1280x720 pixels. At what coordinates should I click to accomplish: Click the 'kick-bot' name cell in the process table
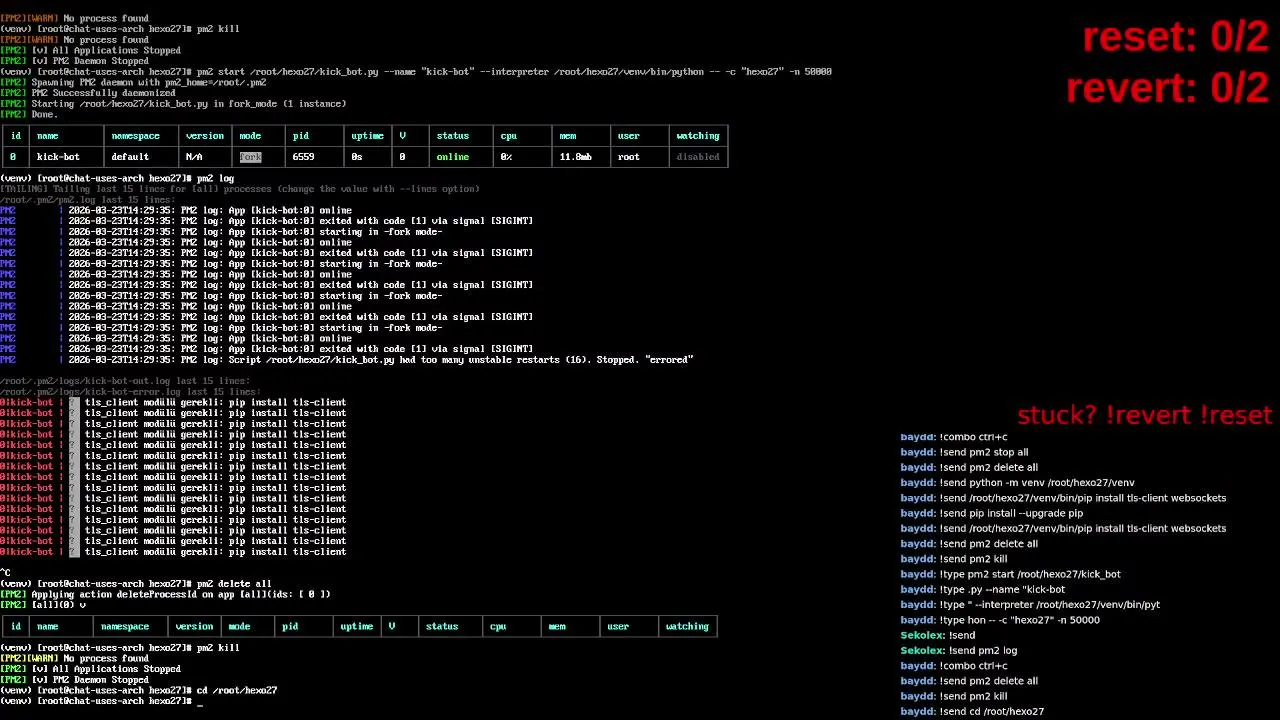[x=58, y=157]
